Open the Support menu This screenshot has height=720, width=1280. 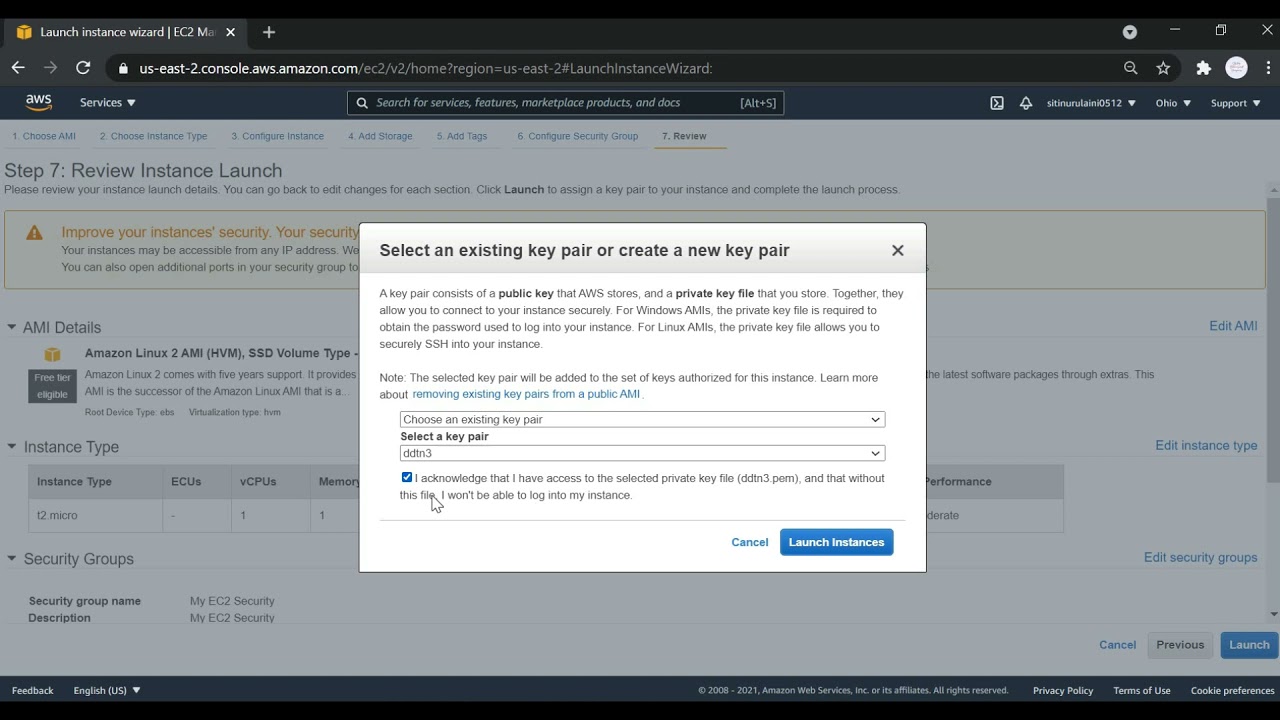(1235, 103)
